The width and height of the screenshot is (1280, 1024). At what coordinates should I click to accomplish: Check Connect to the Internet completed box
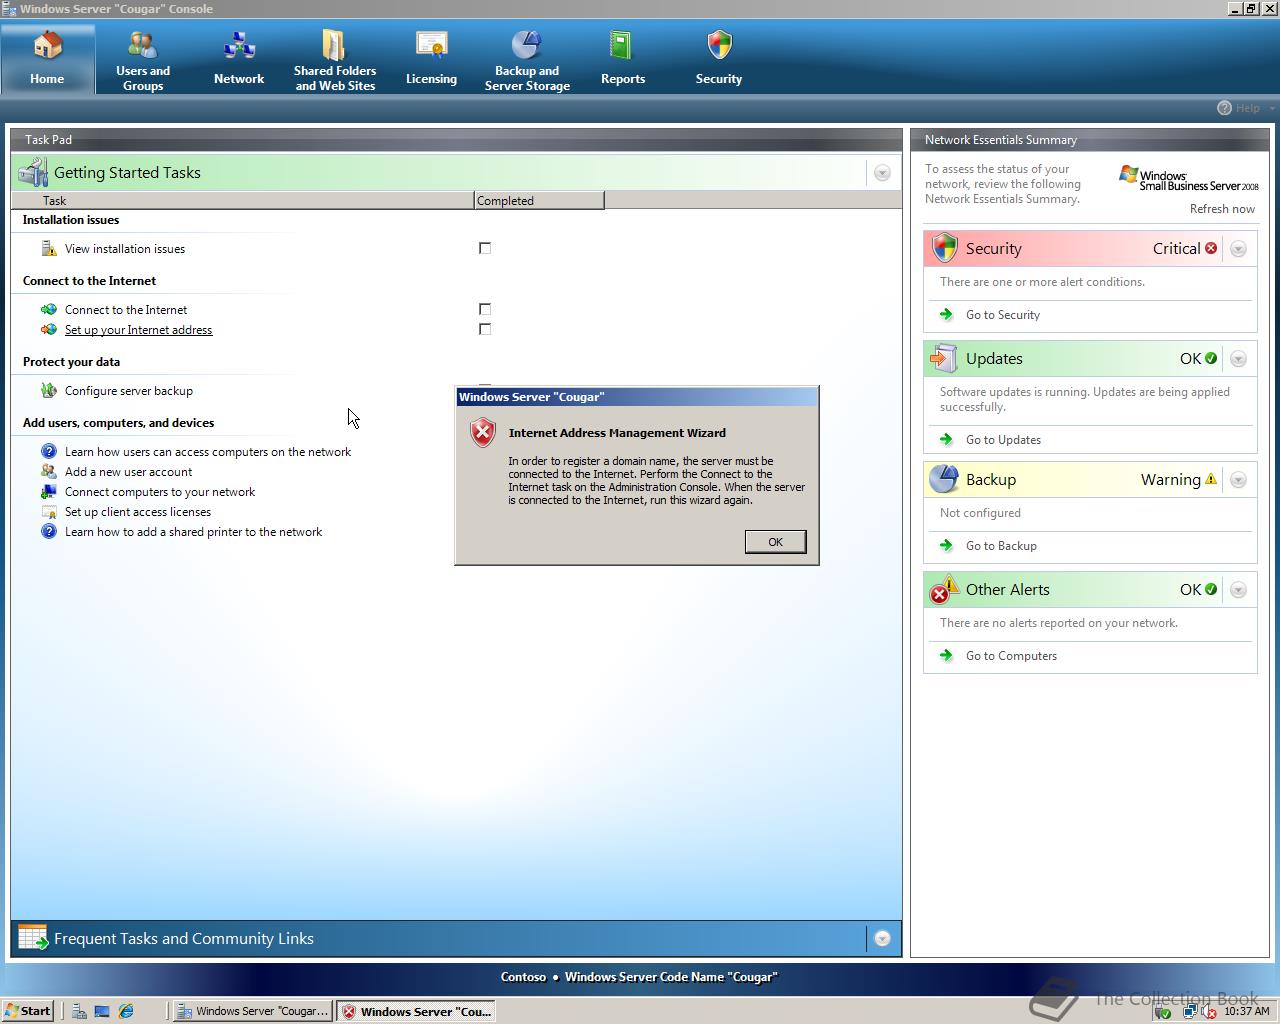click(x=485, y=309)
